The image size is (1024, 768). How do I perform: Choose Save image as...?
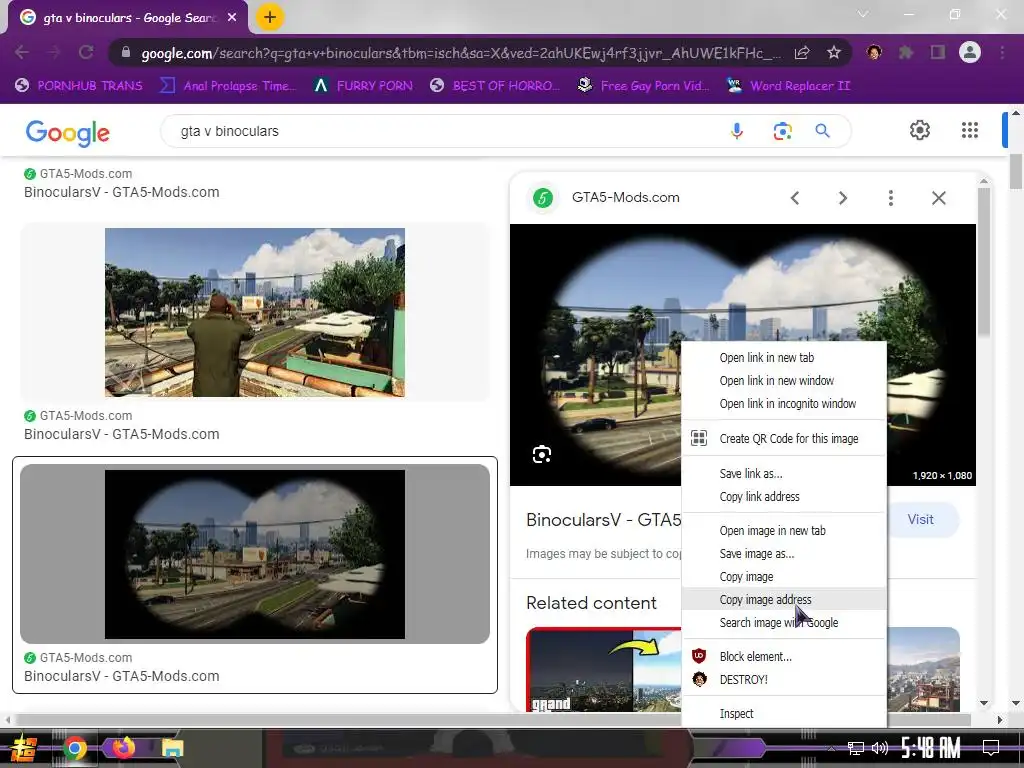tap(784, 554)
